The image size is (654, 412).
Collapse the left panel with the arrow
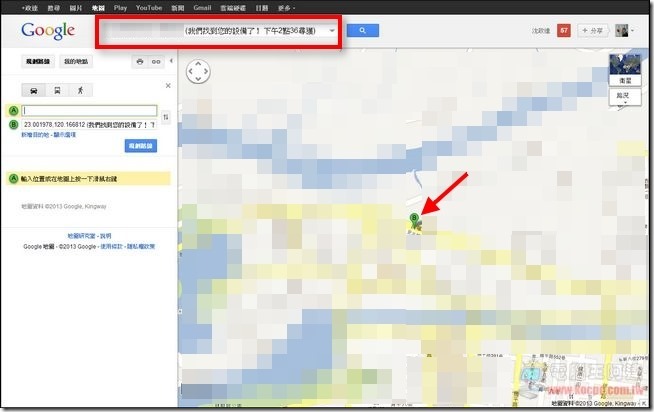[171, 61]
